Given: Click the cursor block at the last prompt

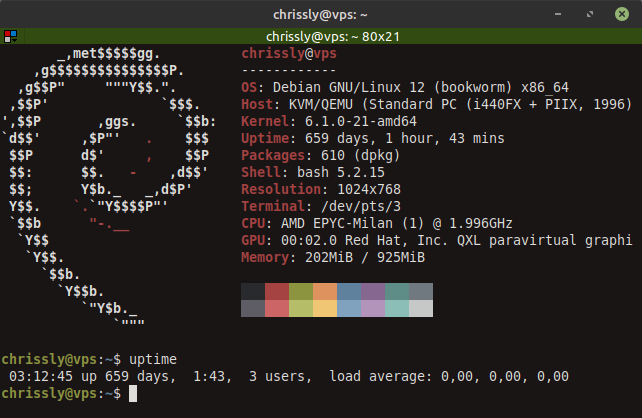Looking at the screenshot, I should [x=133, y=393].
